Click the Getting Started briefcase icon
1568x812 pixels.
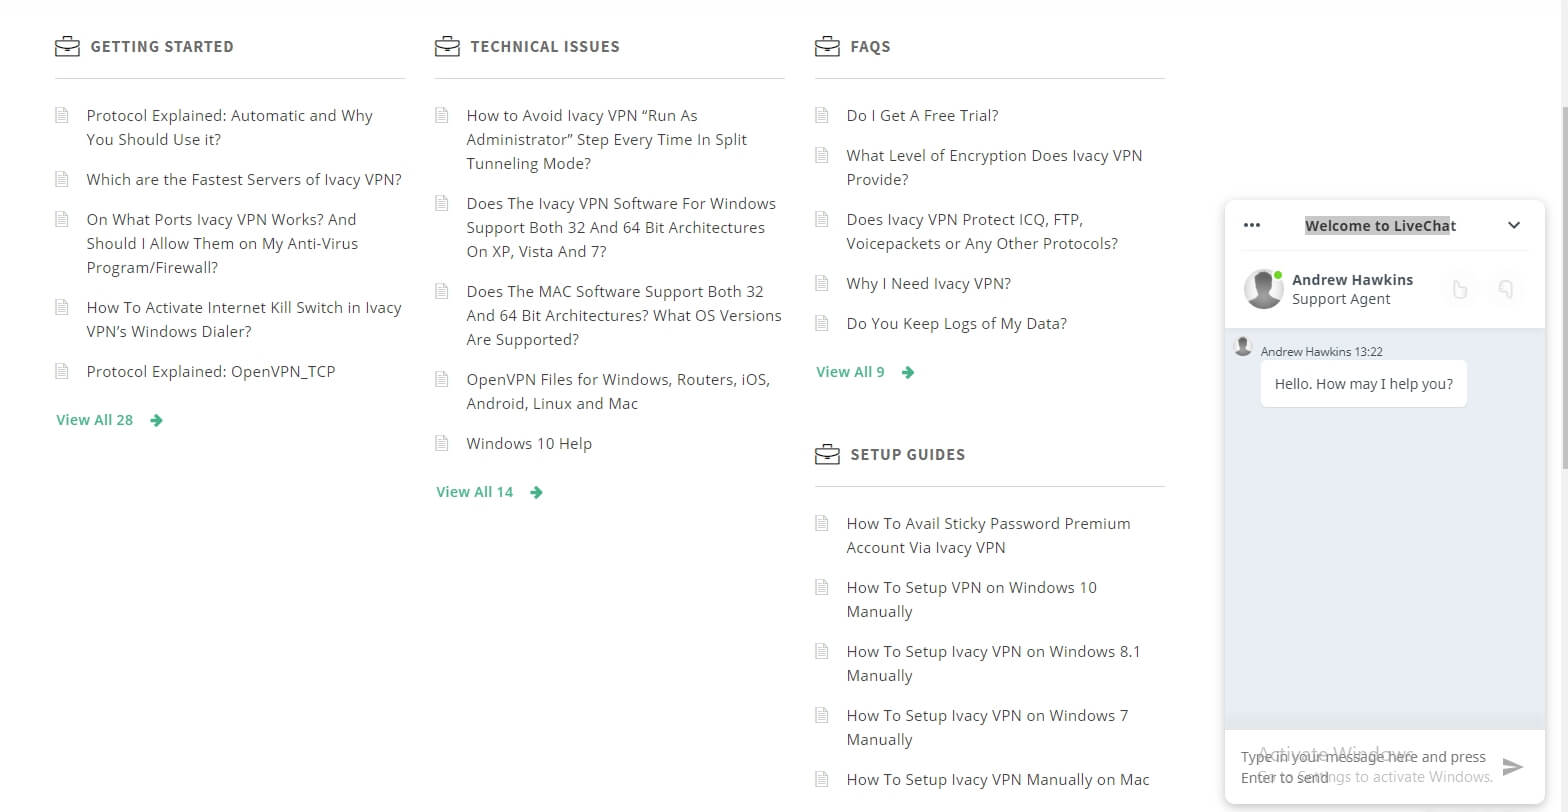pos(67,46)
